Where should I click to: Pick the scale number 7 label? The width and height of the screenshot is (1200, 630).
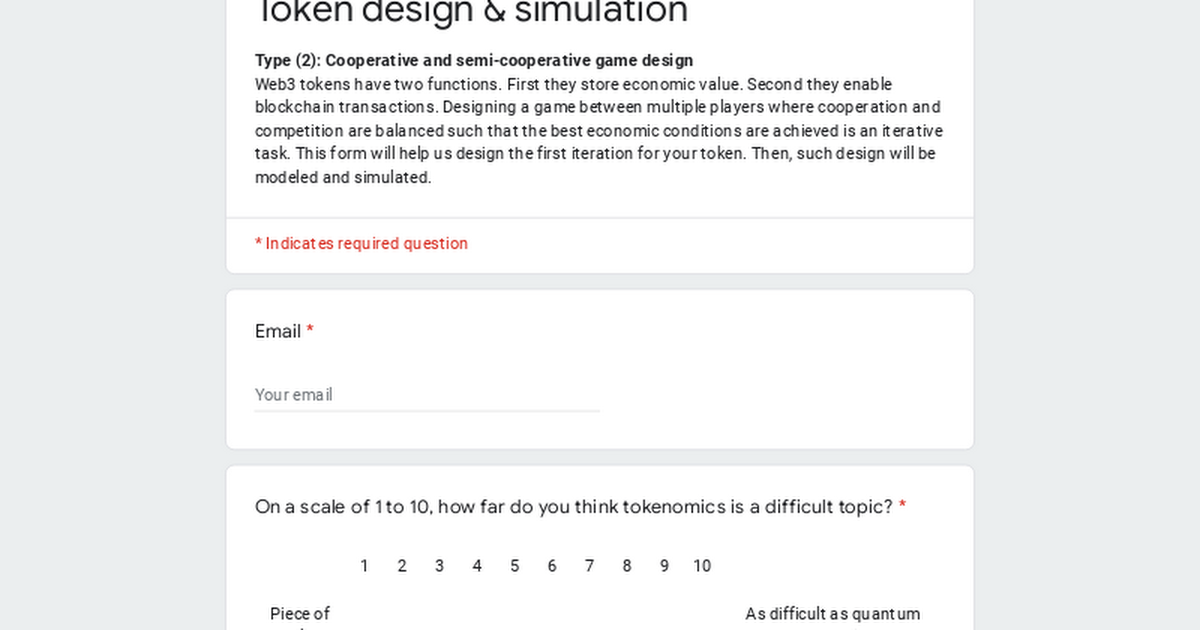589,566
